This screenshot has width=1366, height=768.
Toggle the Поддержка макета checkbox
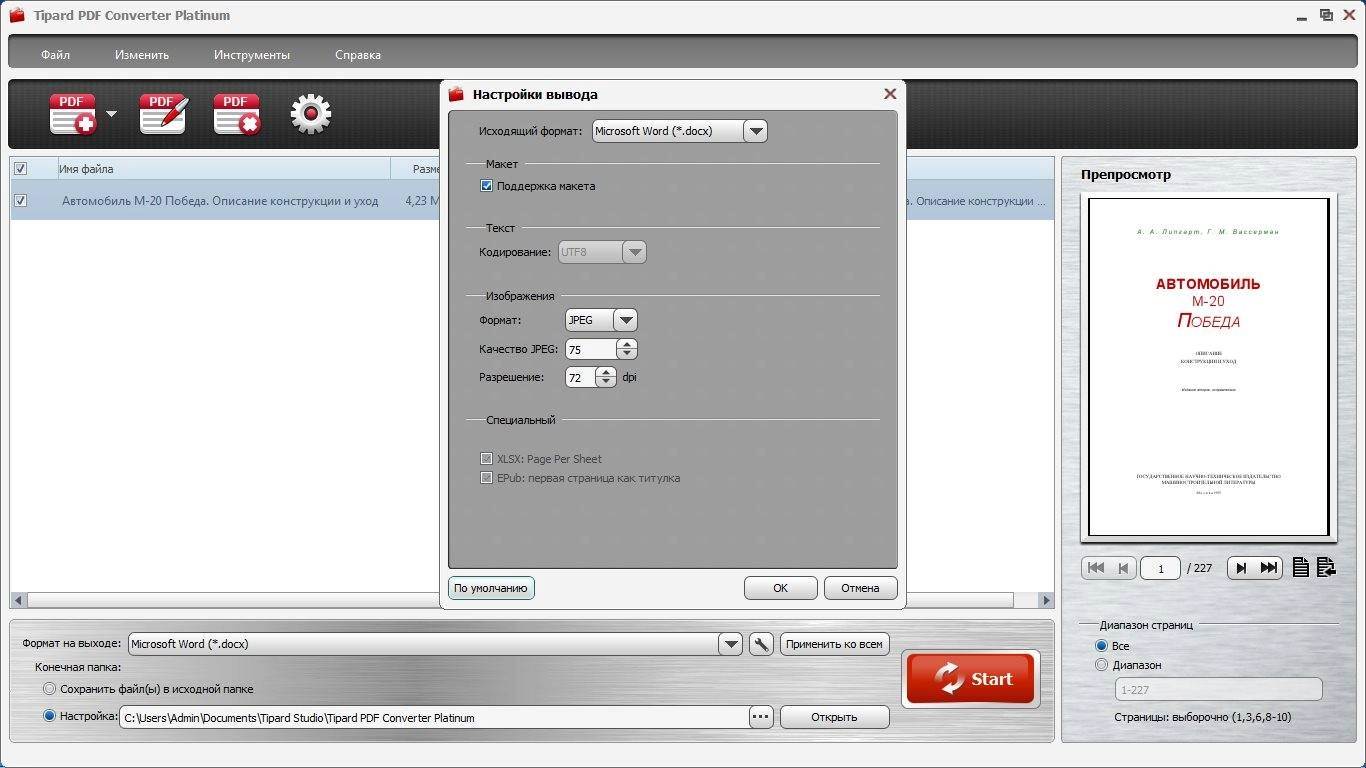[x=487, y=186]
